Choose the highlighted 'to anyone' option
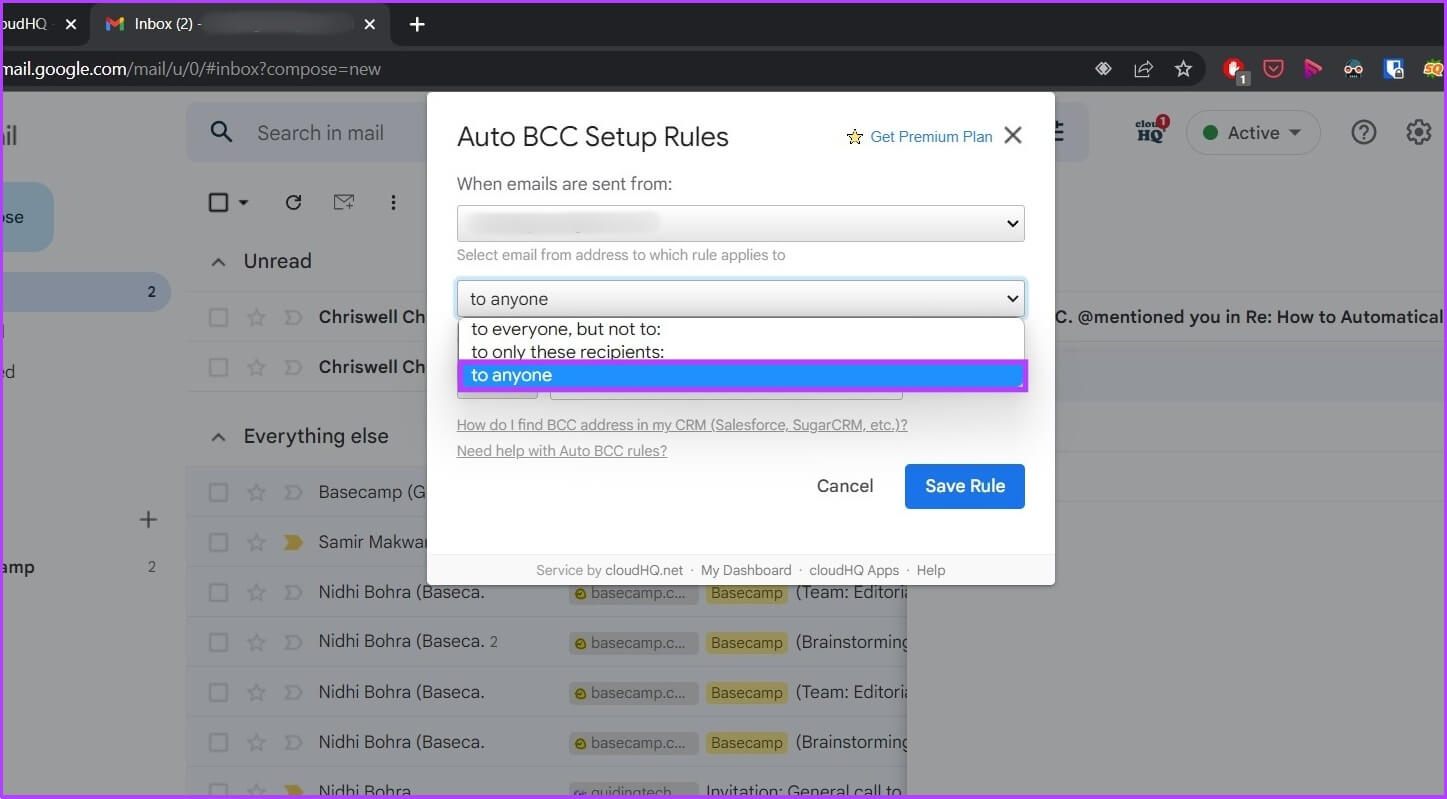 tap(741, 376)
